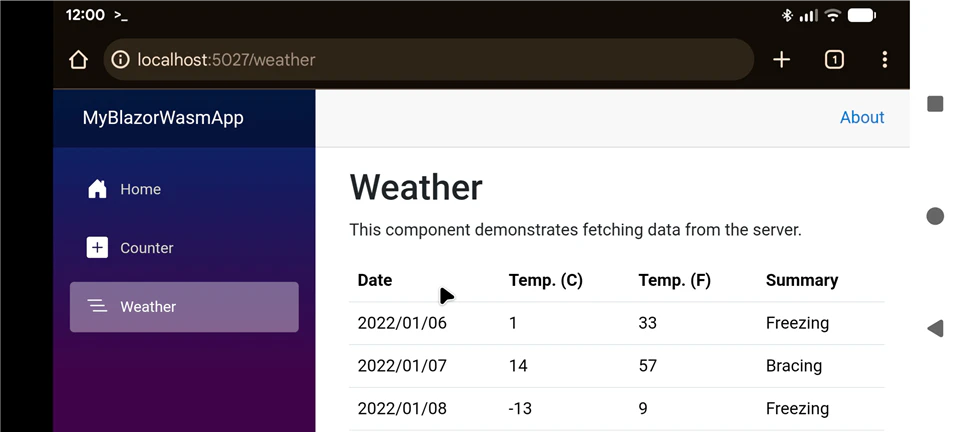Click the Temp. (C) value 14
The height and width of the screenshot is (432, 960).
518,366
